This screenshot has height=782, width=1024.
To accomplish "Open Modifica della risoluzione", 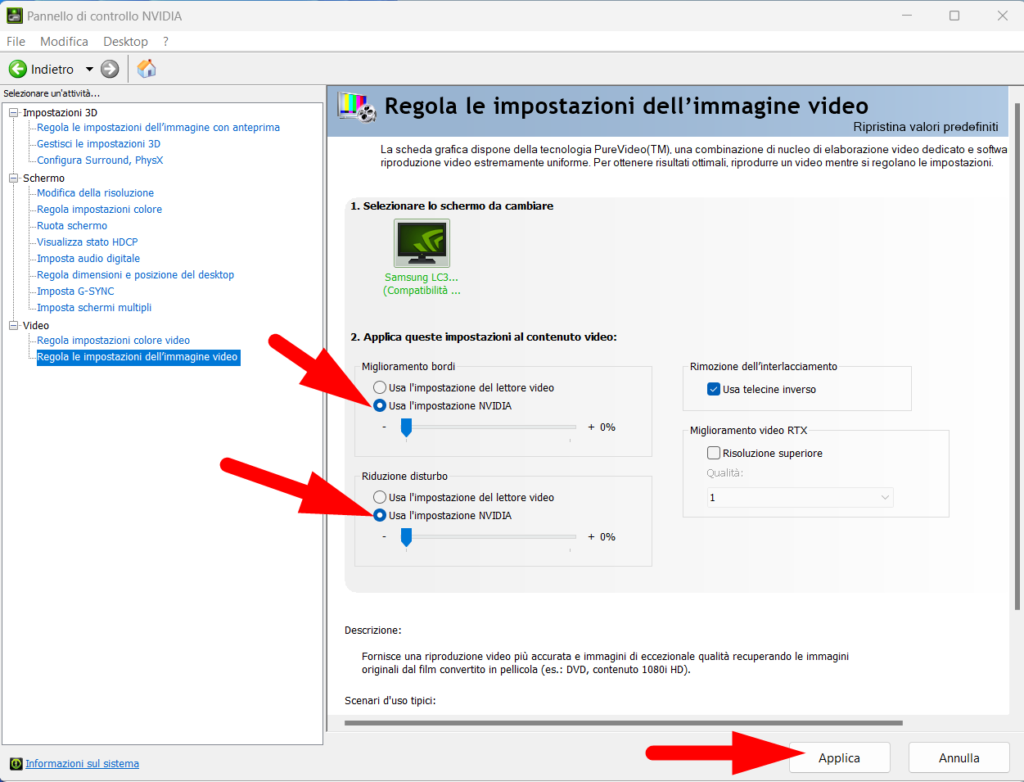I will [95, 193].
